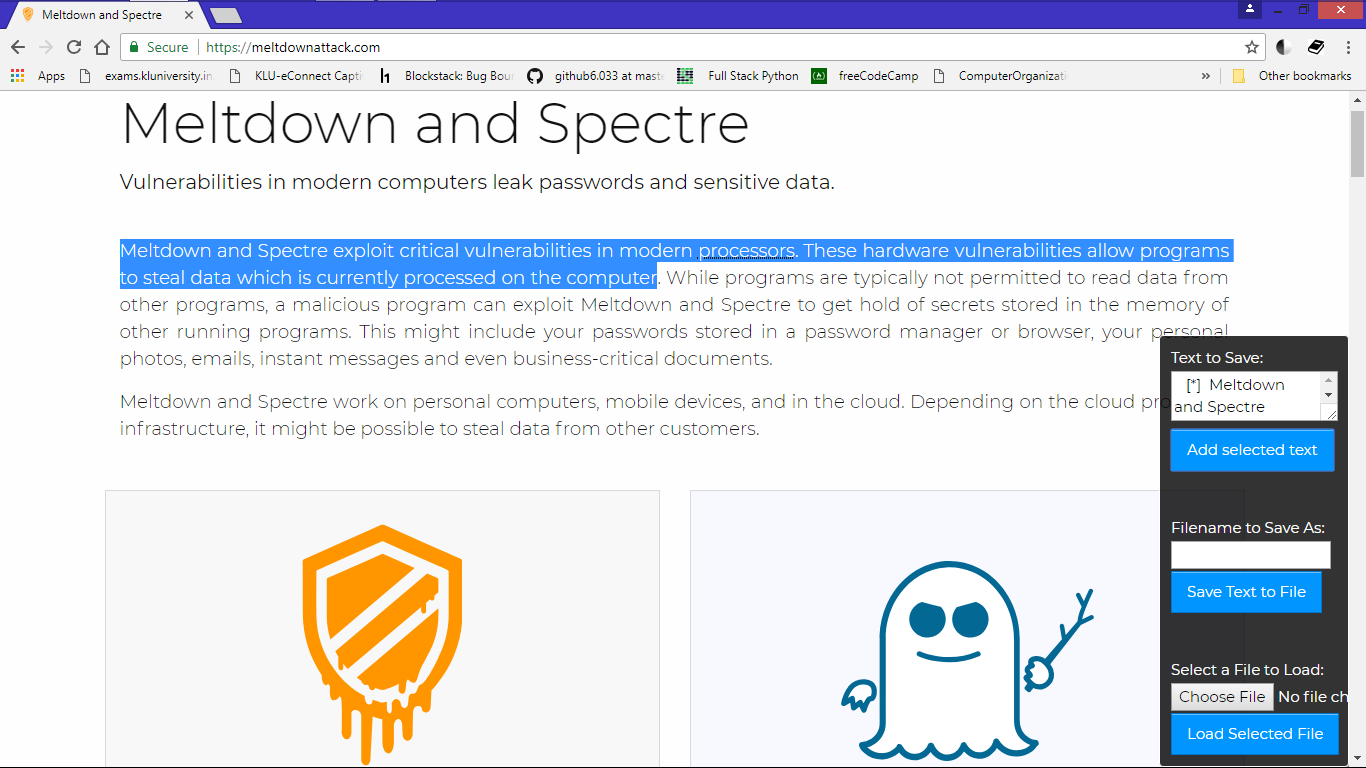1366x768 pixels.
Task: Click Add selected text button
Action: [1252, 450]
